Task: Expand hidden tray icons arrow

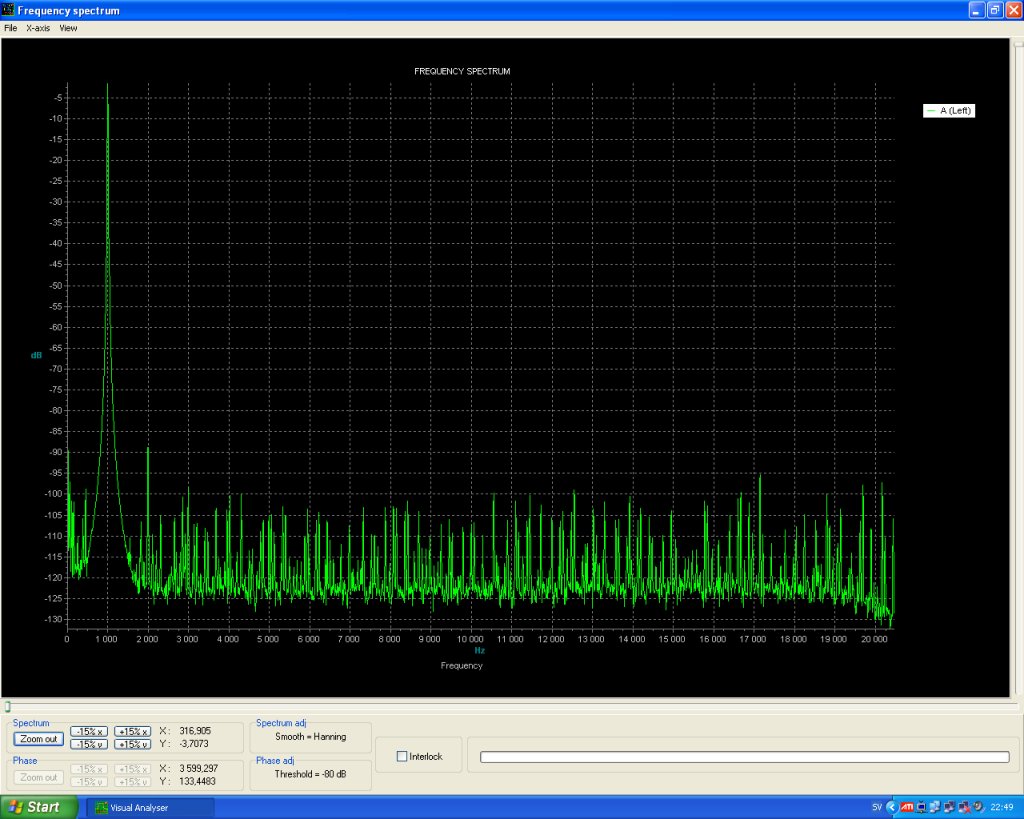Action: coord(892,807)
